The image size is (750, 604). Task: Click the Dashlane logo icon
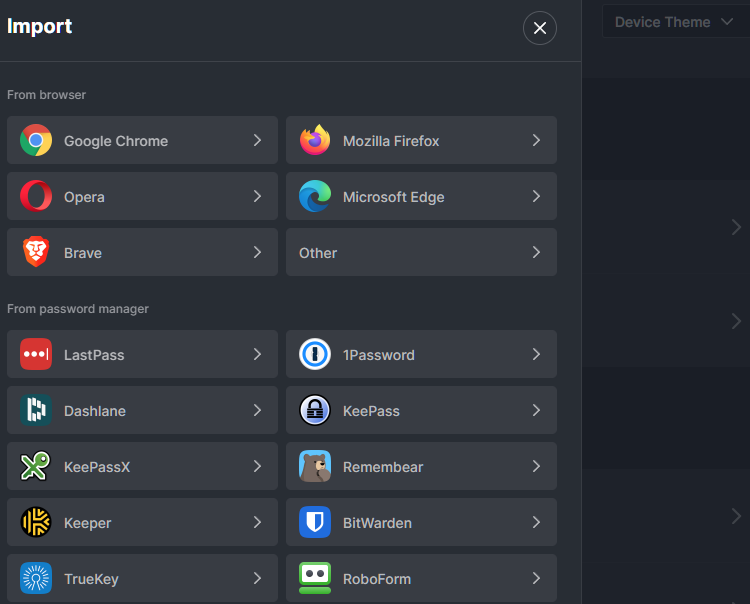click(x=36, y=410)
